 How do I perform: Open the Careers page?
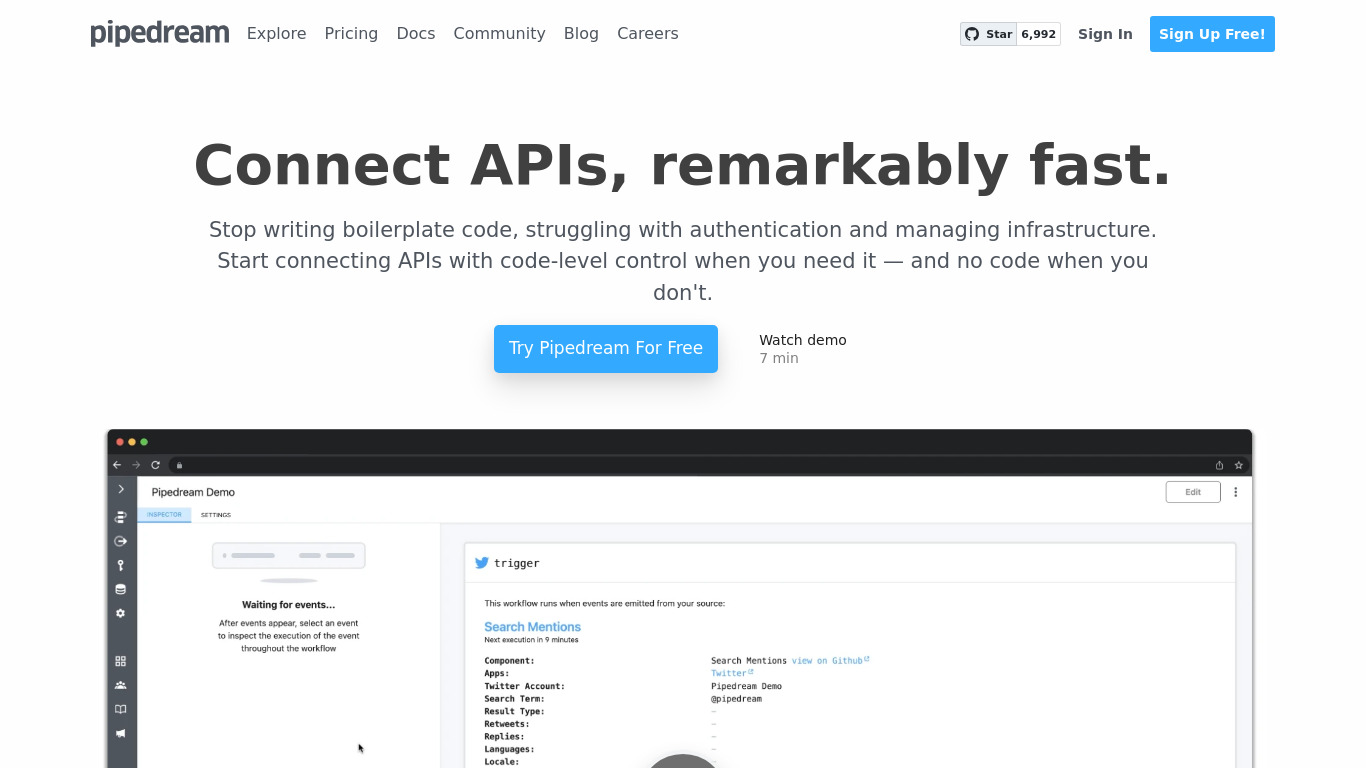[x=648, y=33]
